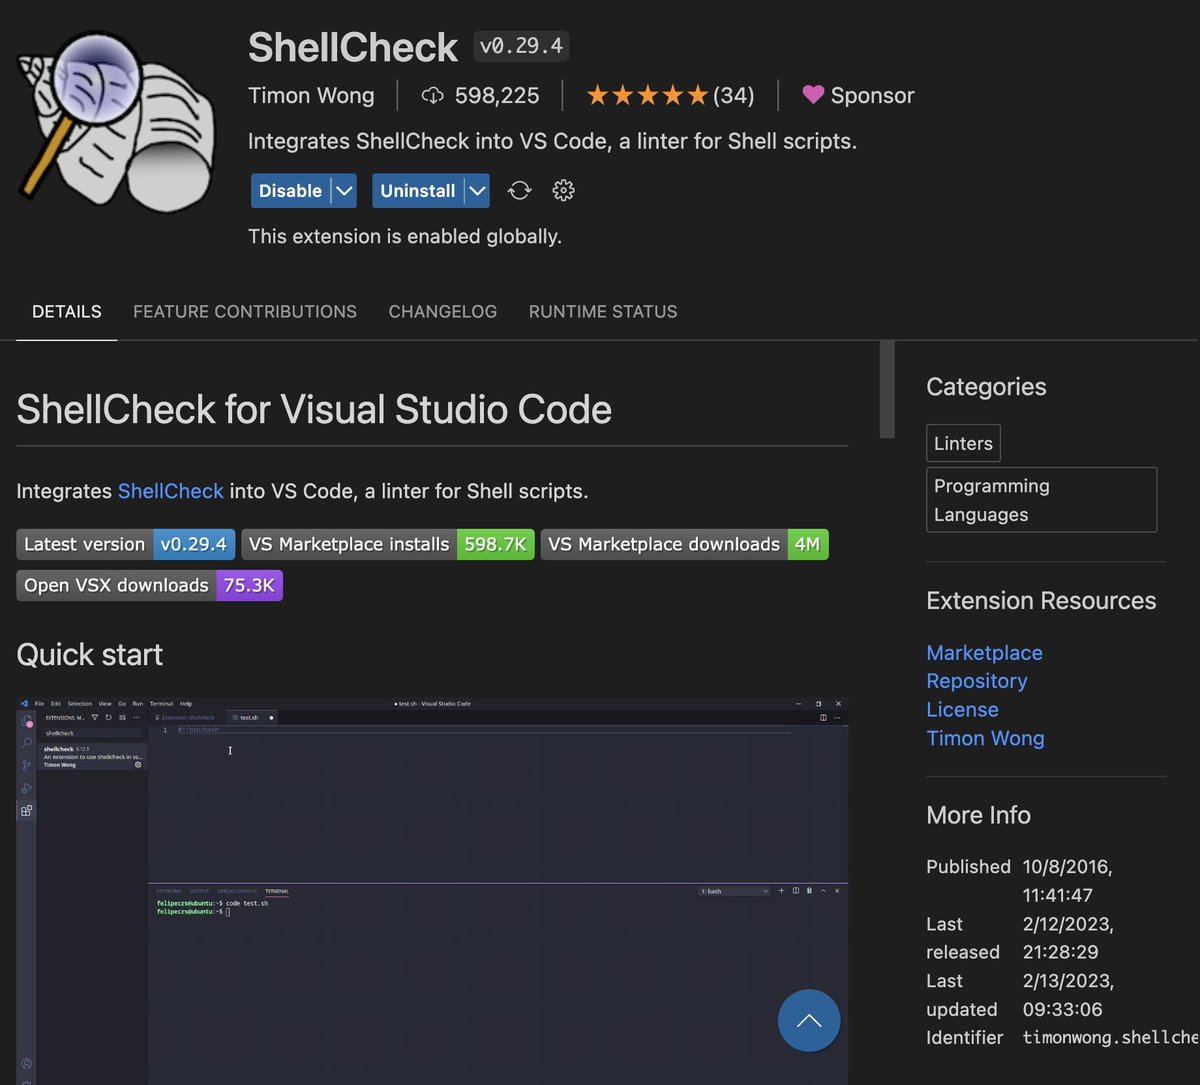This screenshot has height=1085, width=1200.
Task: Click the timonwong.shellche identifier value
Action: click(1111, 1038)
